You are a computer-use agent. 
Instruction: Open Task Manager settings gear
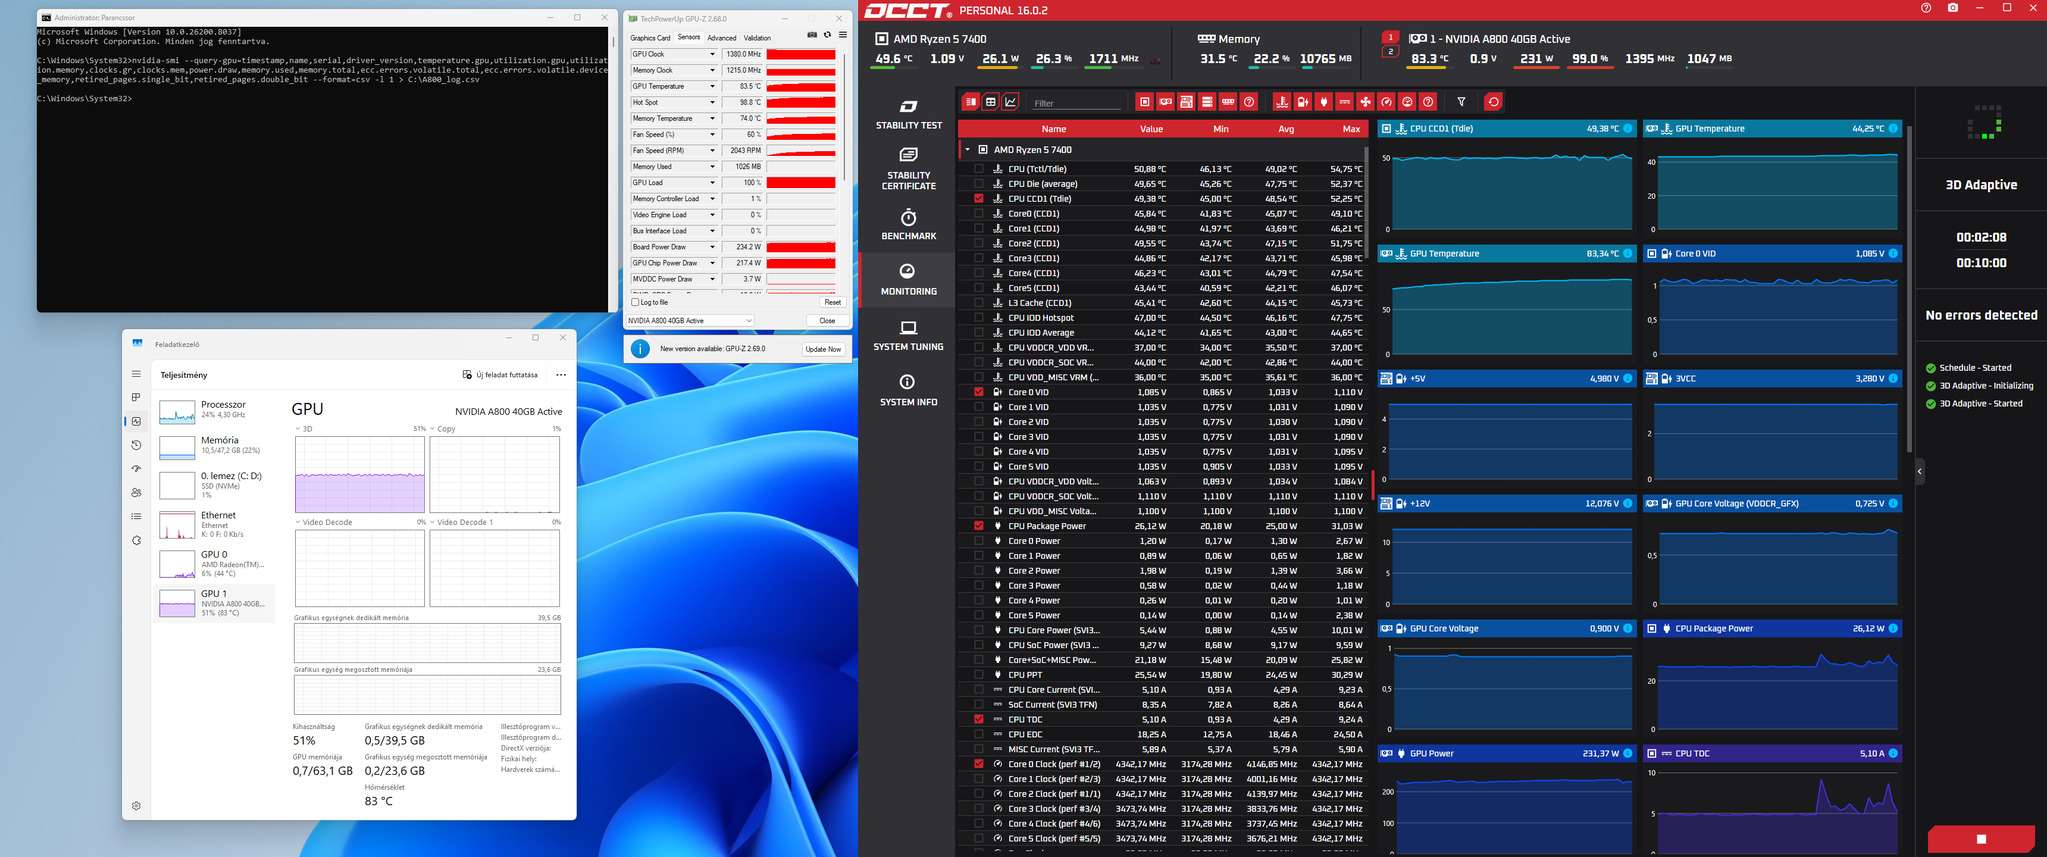(137, 806)
